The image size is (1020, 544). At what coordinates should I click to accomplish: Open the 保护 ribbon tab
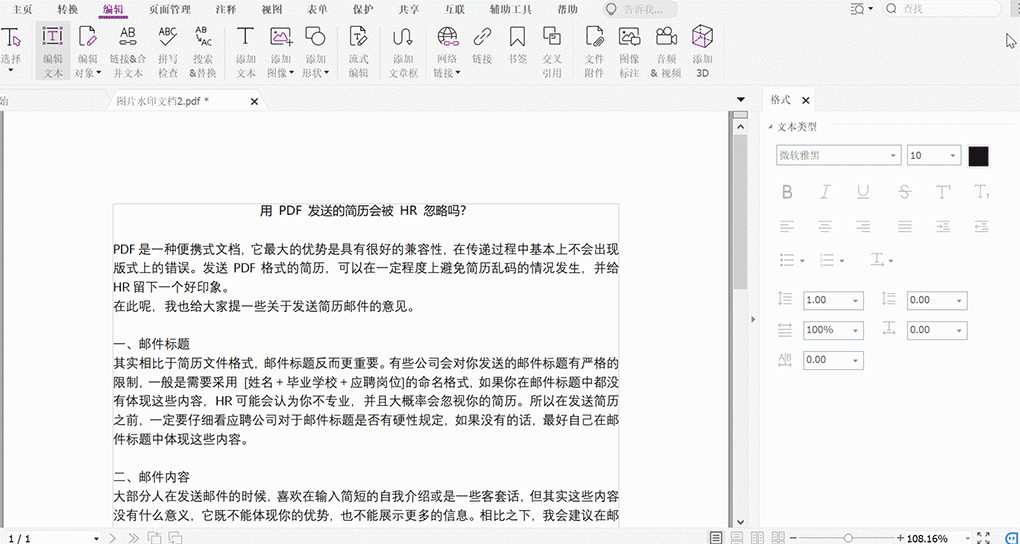(362, 9)
